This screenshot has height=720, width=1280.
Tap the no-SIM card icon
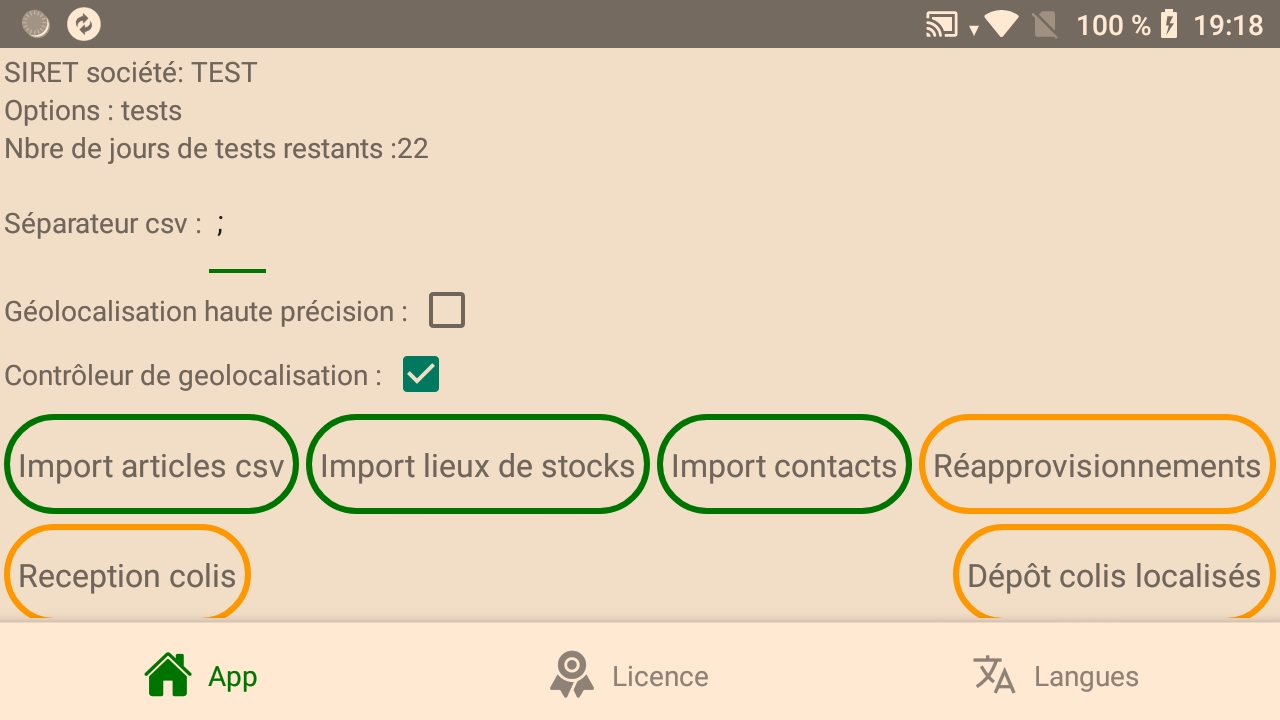[x=1045, y=24]
